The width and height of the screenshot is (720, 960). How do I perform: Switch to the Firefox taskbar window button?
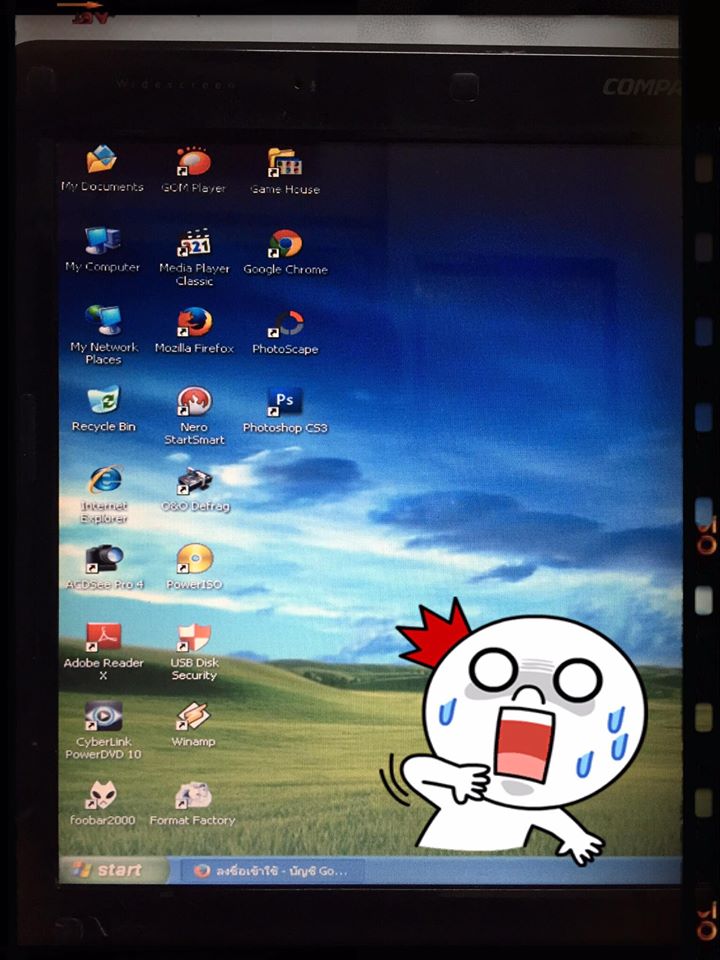click(x=274, y=871)
